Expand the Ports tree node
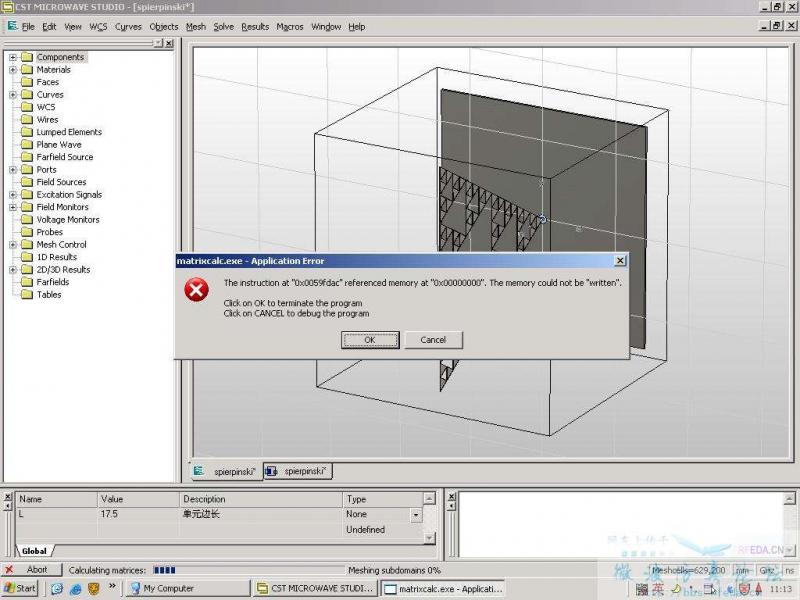The image size is (800, 600). coord(13,170)
